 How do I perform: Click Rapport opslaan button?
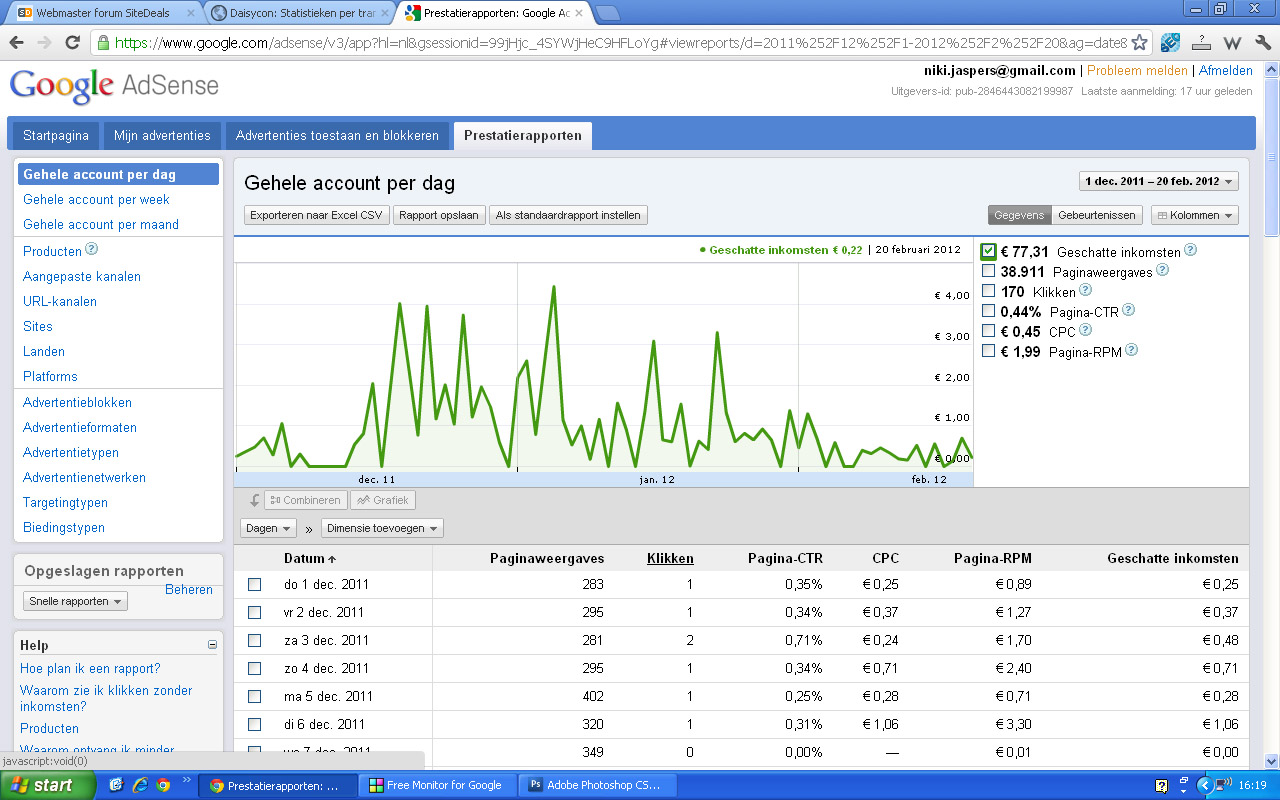439,215
